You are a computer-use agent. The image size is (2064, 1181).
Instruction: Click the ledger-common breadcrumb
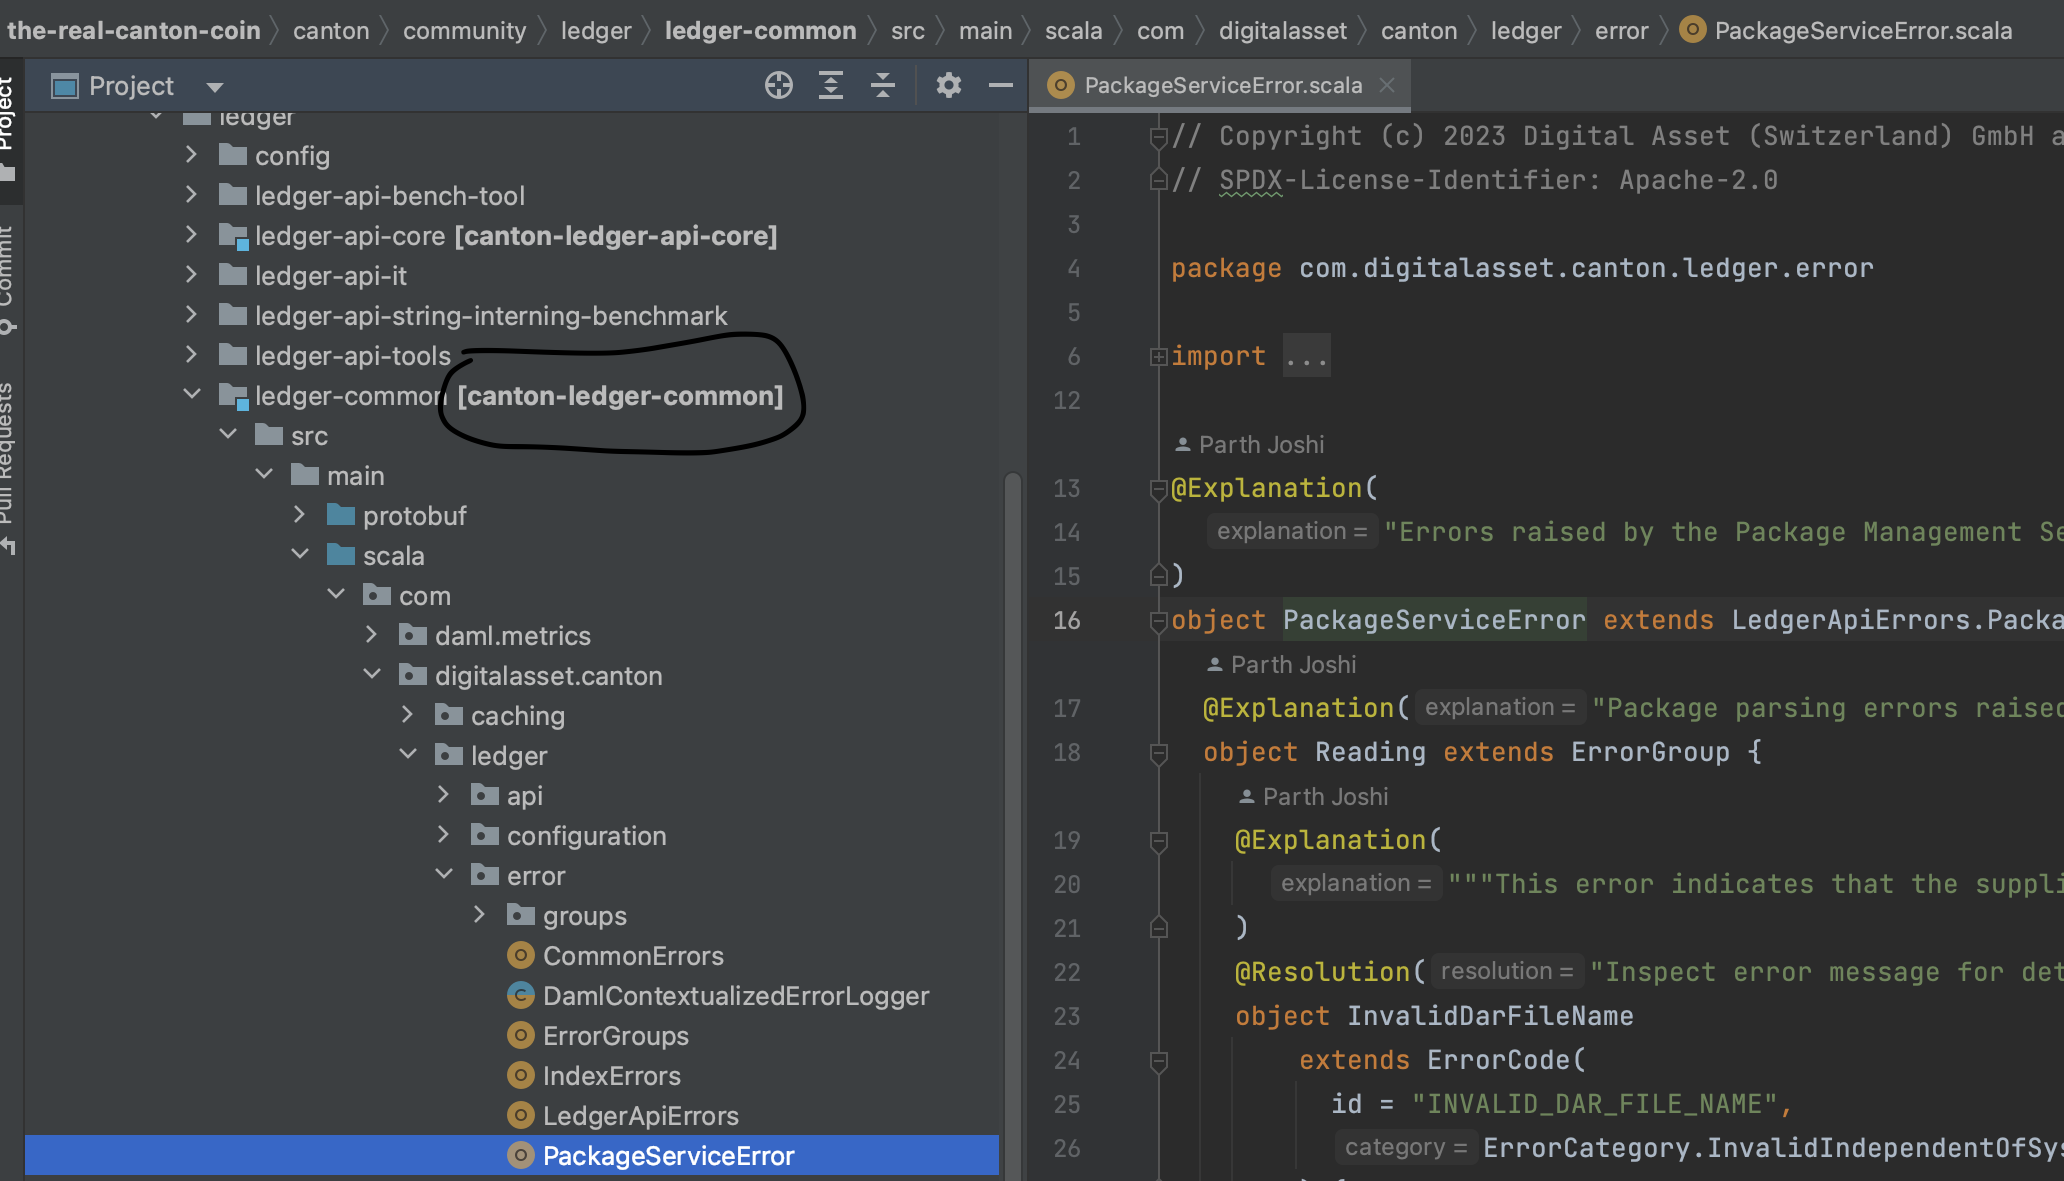760,31
